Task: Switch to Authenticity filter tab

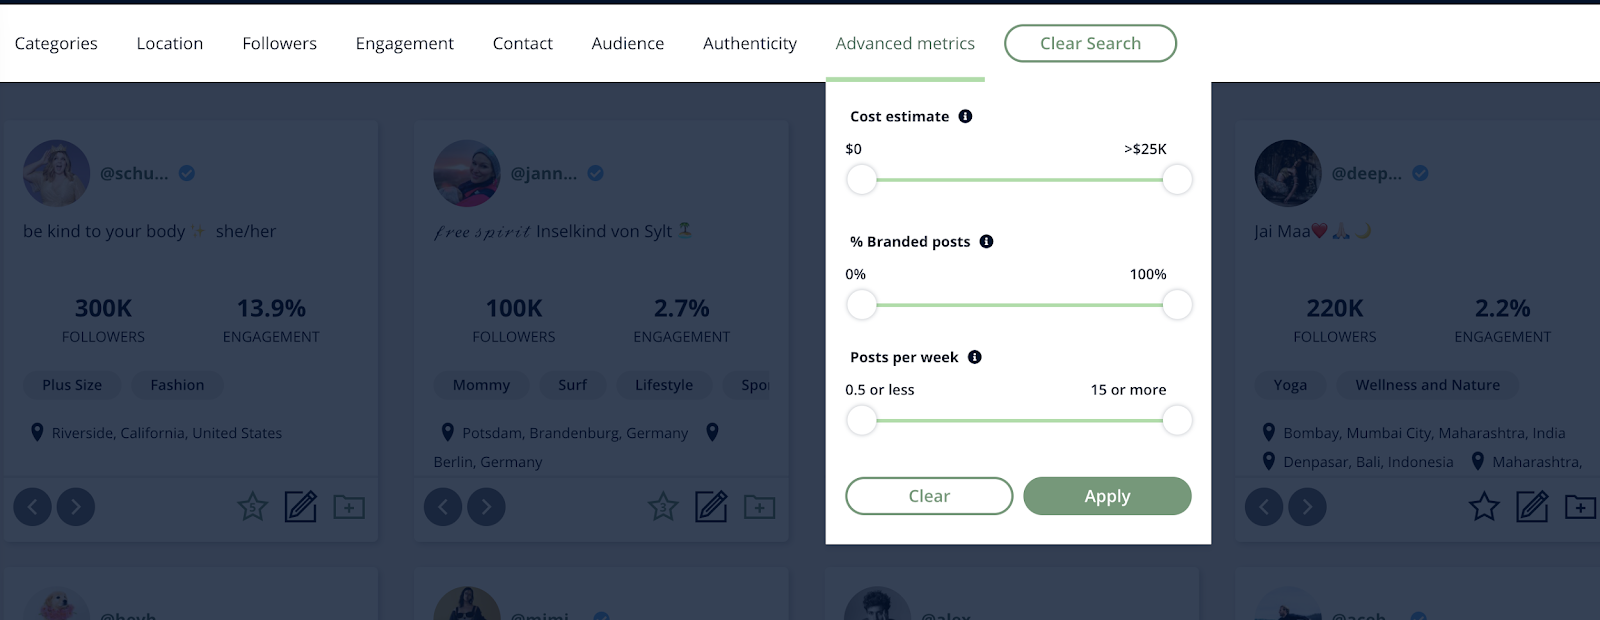Action: (x=749, y=43)
